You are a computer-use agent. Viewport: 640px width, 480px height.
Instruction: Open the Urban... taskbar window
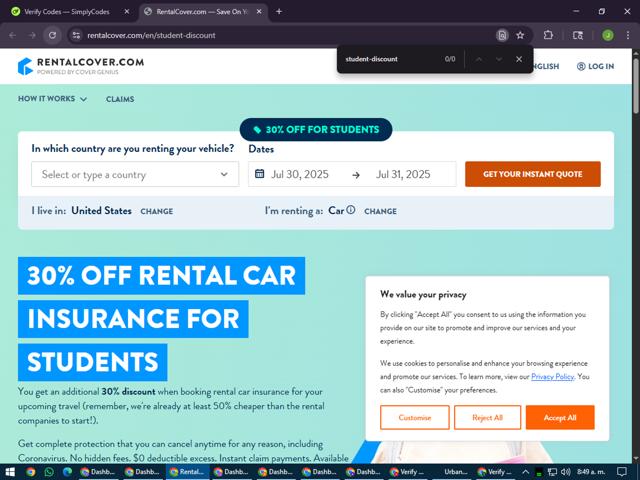pyautogui.click(x=455, y=472)
